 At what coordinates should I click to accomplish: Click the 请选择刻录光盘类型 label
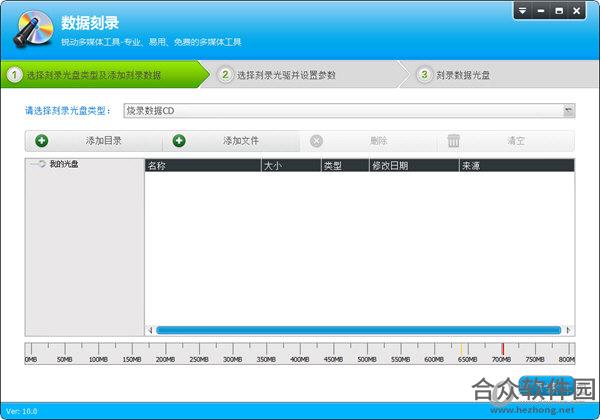pyautogui.click(x=68, y=111)
